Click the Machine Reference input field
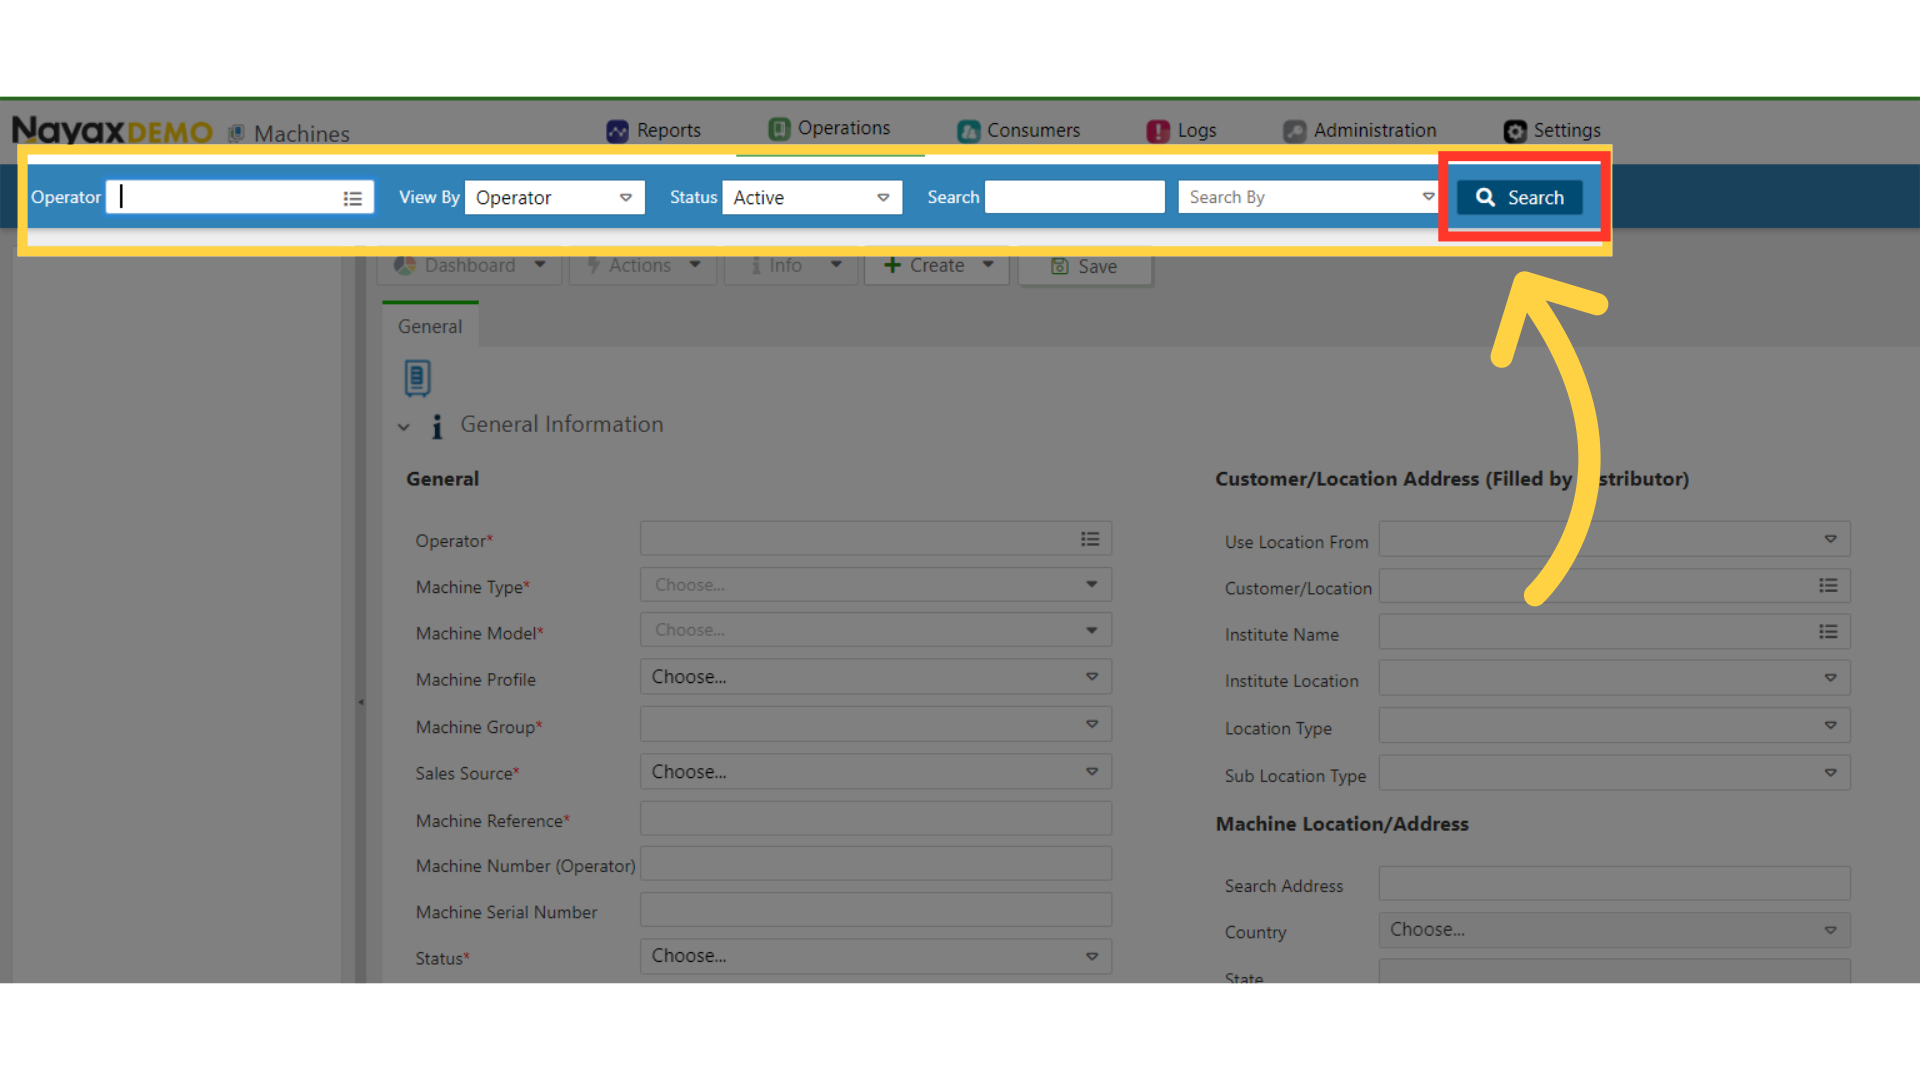 pyautogui.click(x=876, y=819)
